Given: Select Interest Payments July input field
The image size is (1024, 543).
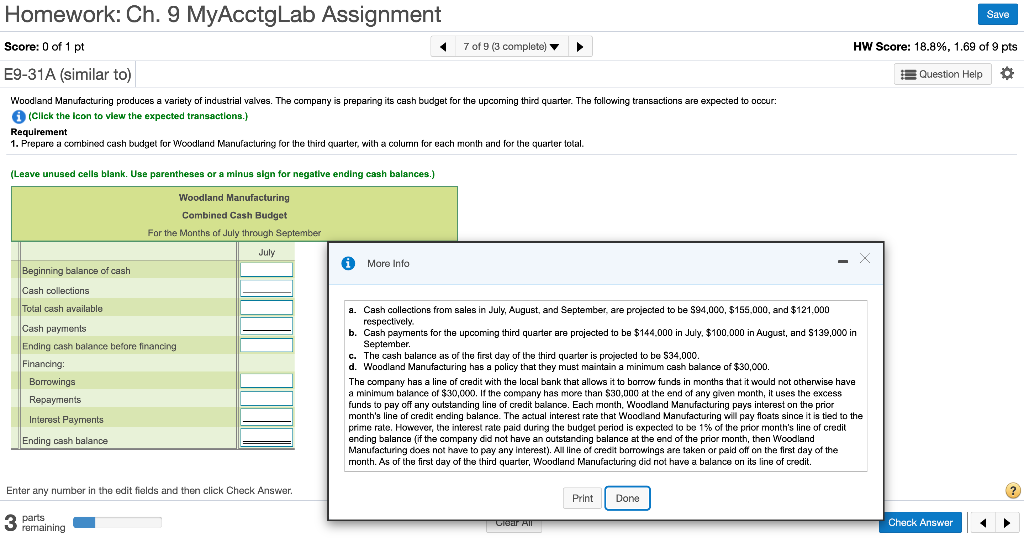Looking at the screenshot, I should tap(266, 417).
